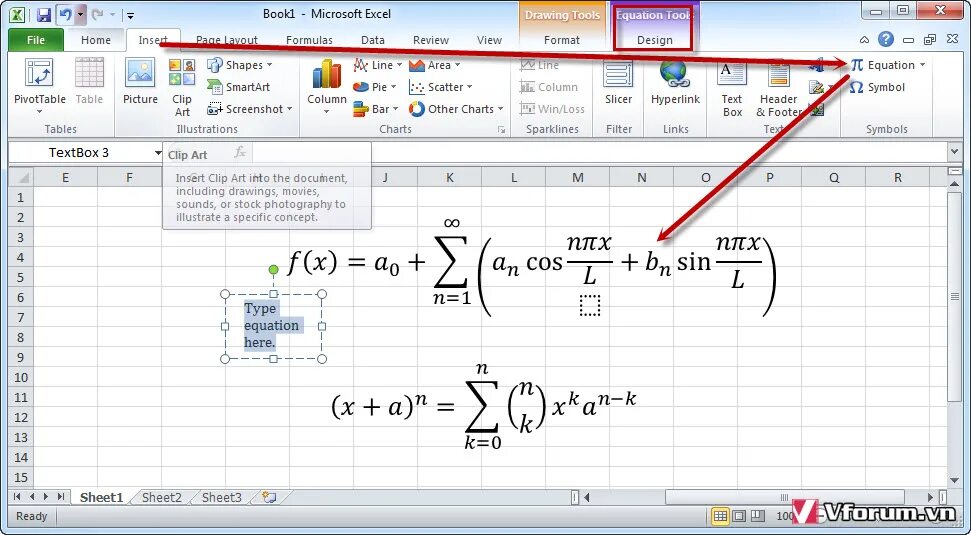Click inside the Name Box showing TextBox 3
Image resolution: width=971 pixels, height=535 pixels.
coord(79,153)
